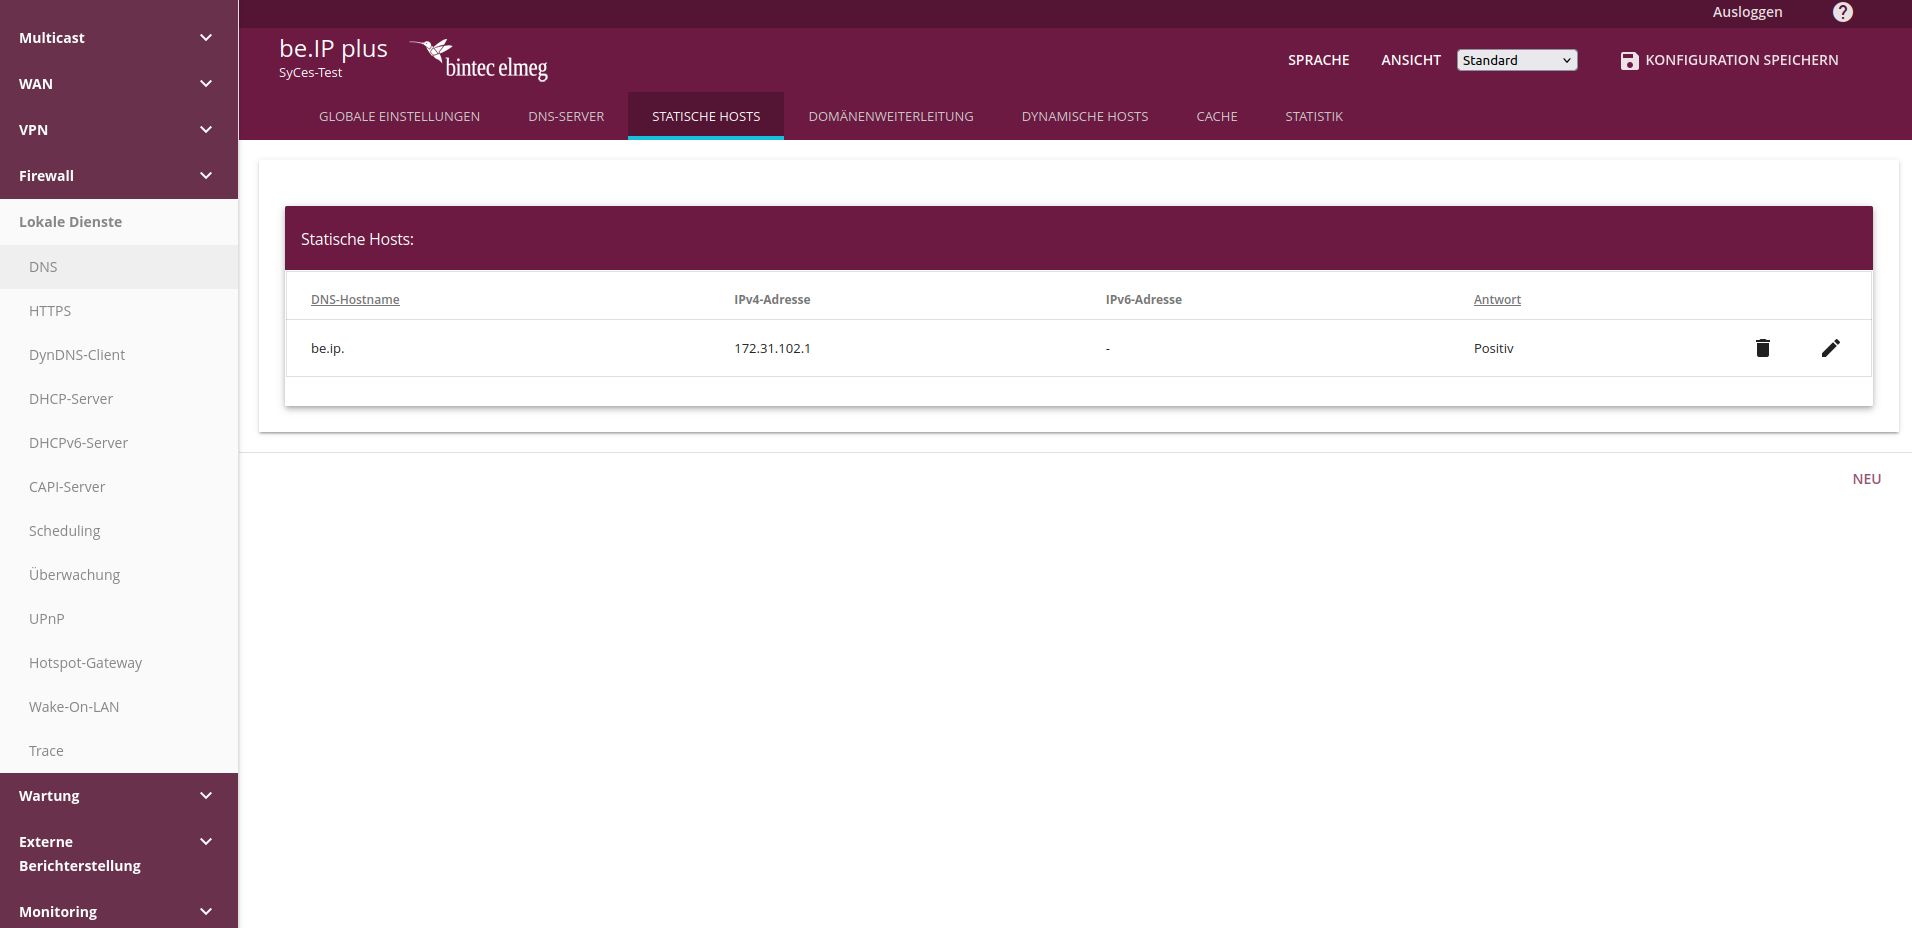This screenshot has width=1912, height=928.
Task: Delete the be.ip. static host entry
Action: click(x=1763, y=348)
